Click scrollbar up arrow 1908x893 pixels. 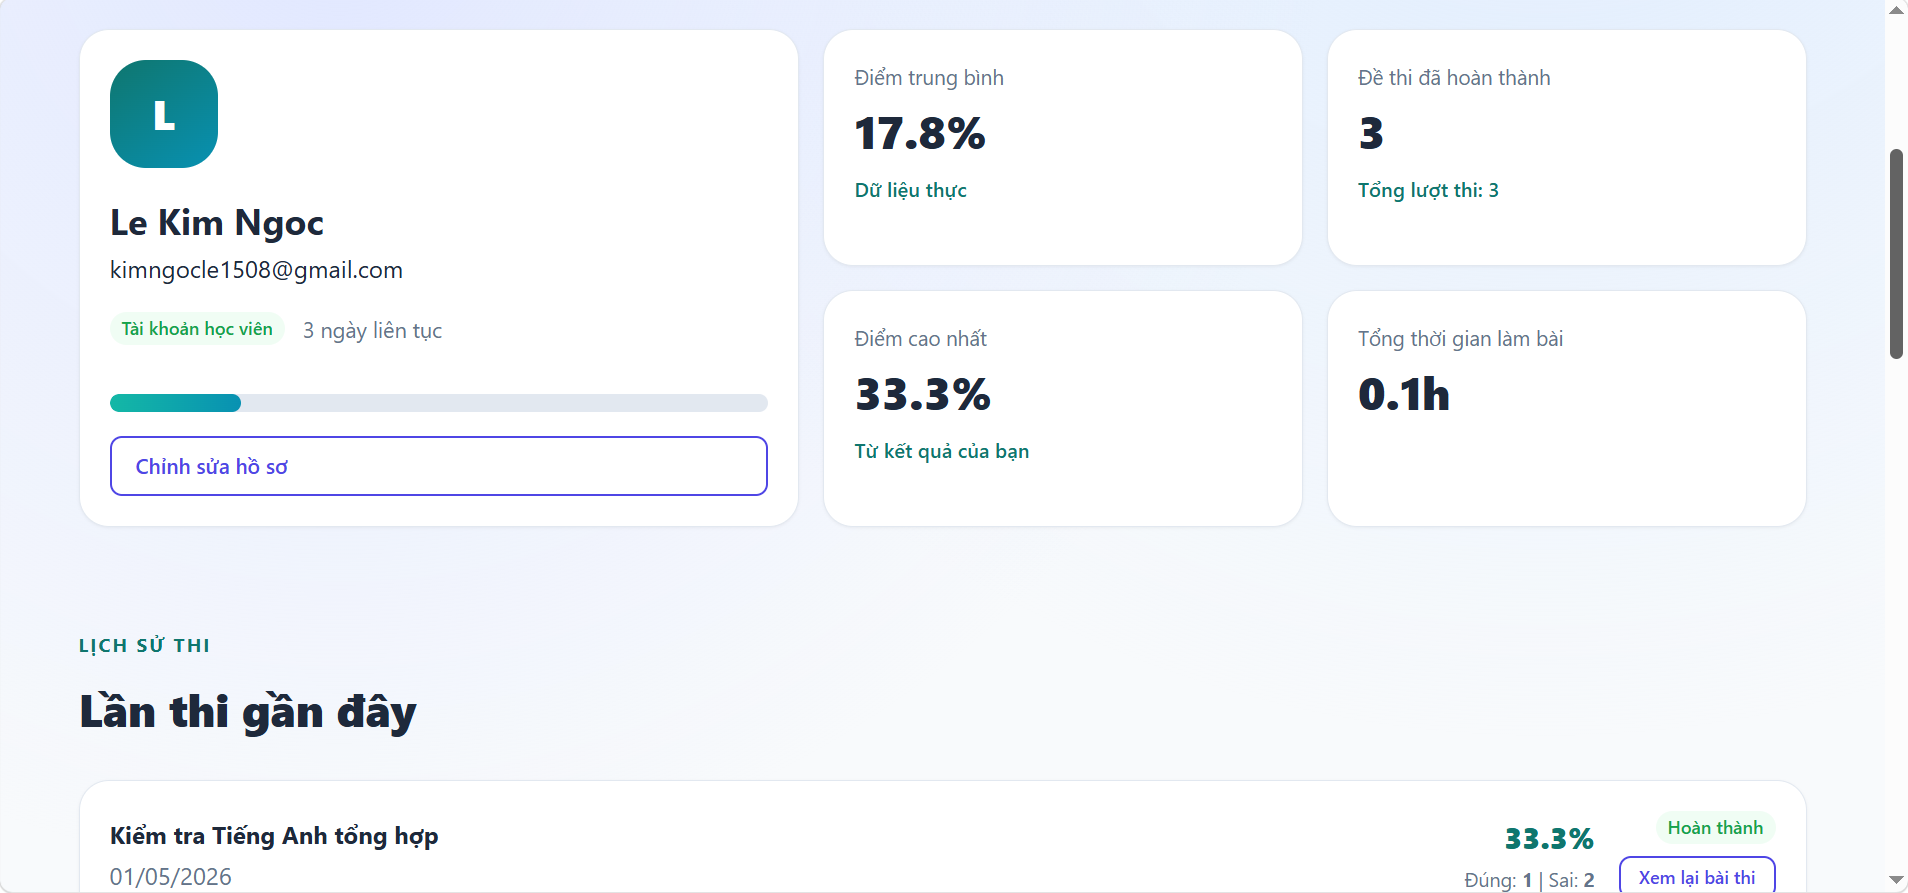click(1896, 10)
